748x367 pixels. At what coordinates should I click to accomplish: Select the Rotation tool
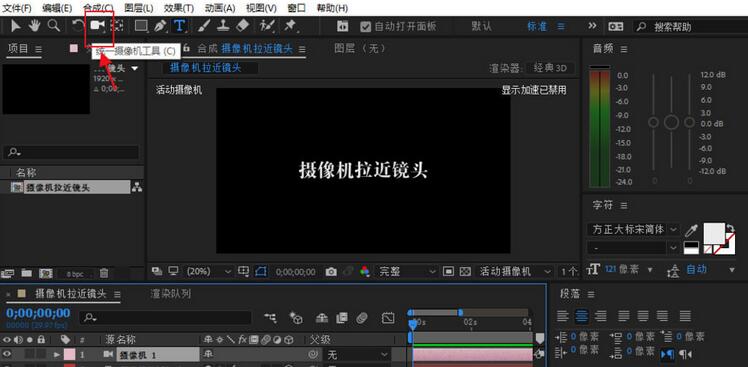(x=78, y=26)
